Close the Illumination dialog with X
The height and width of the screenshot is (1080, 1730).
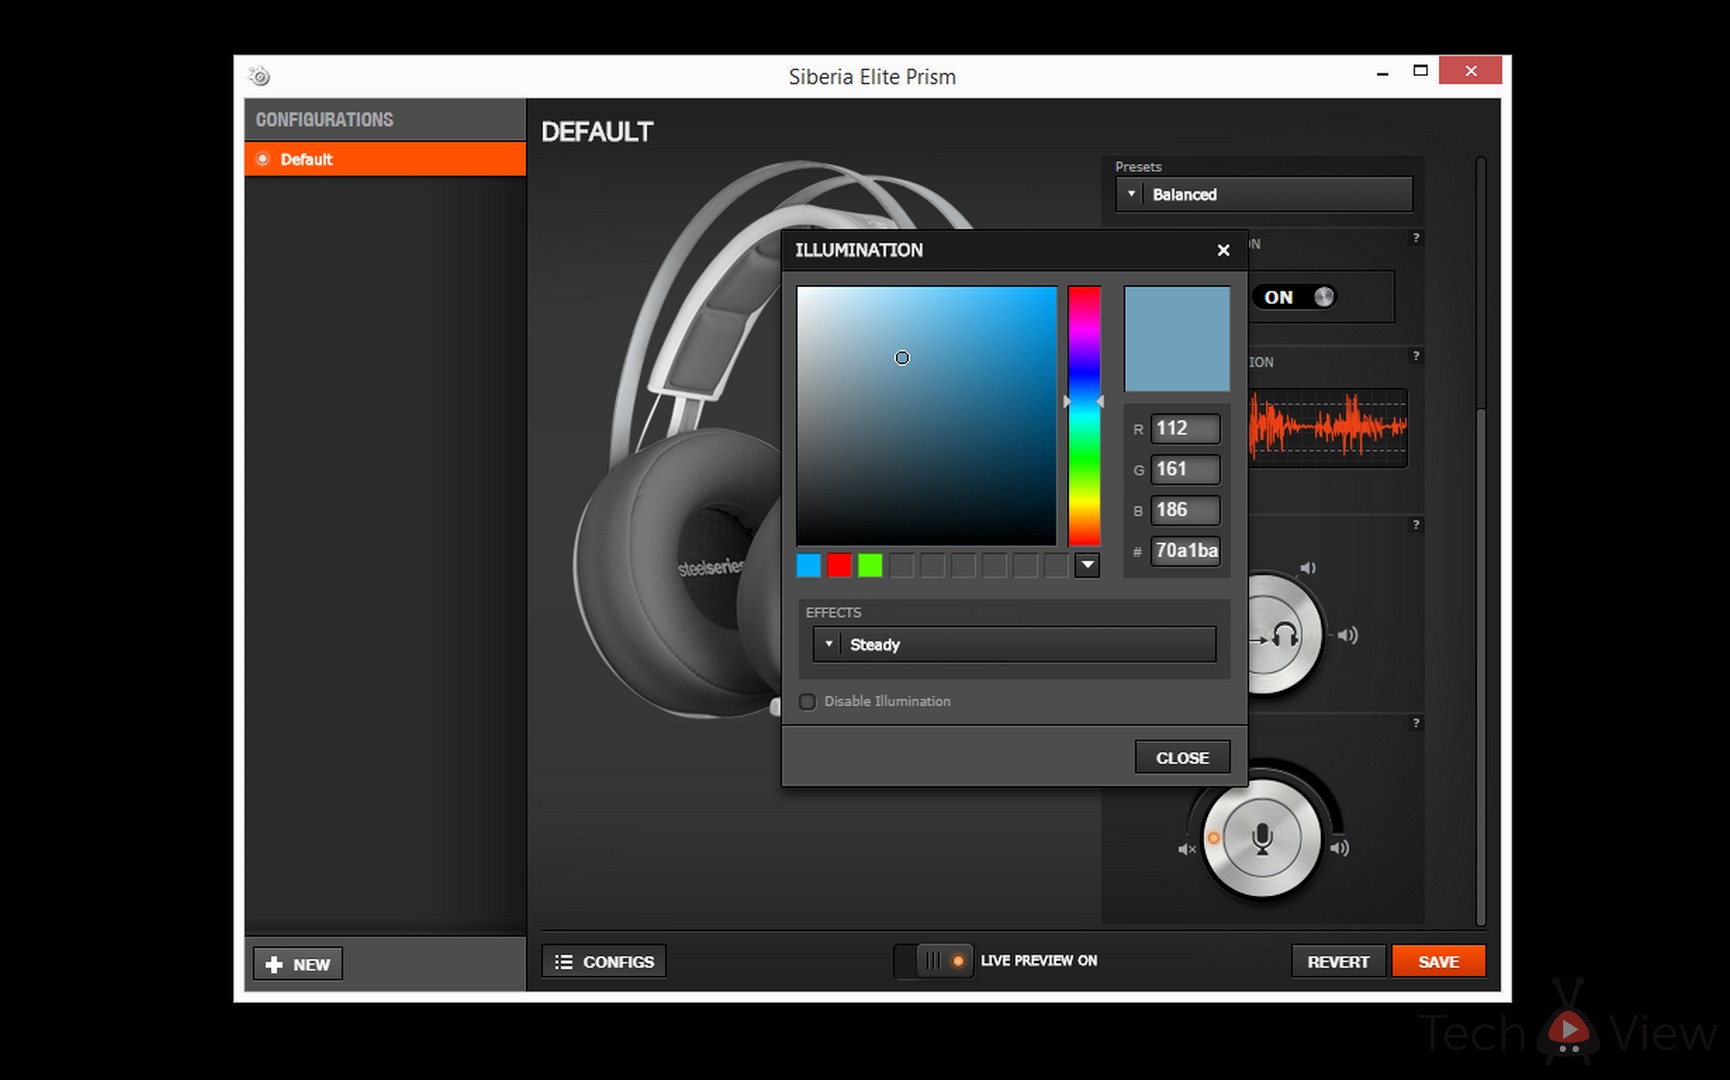click(1223, 250)
